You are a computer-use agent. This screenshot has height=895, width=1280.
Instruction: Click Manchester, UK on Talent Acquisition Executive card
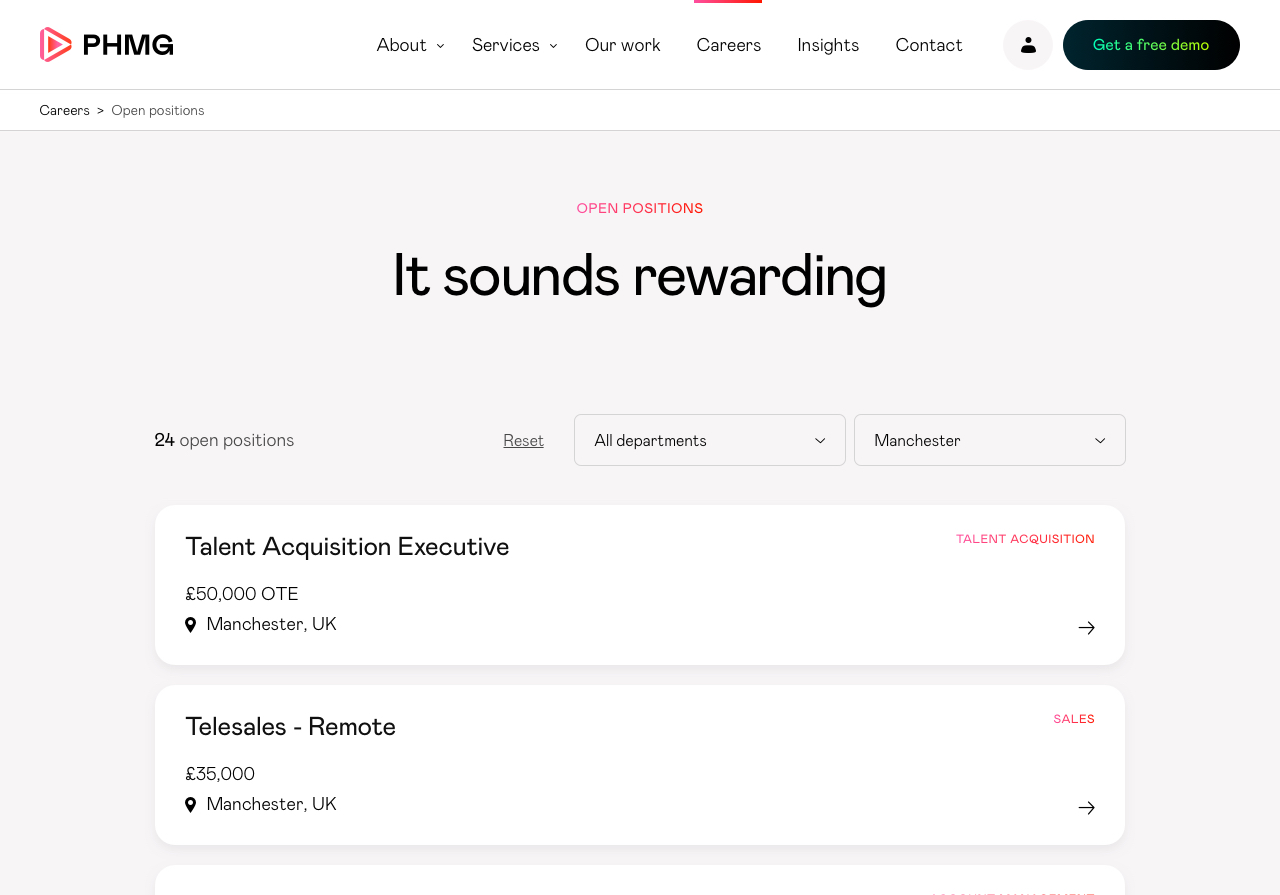[272, 624]
